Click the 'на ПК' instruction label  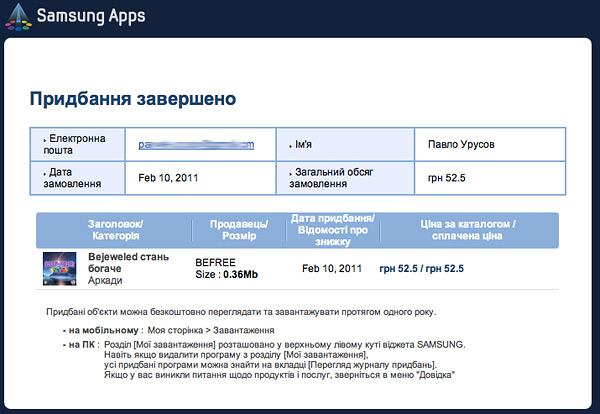[x=81, y=345]
